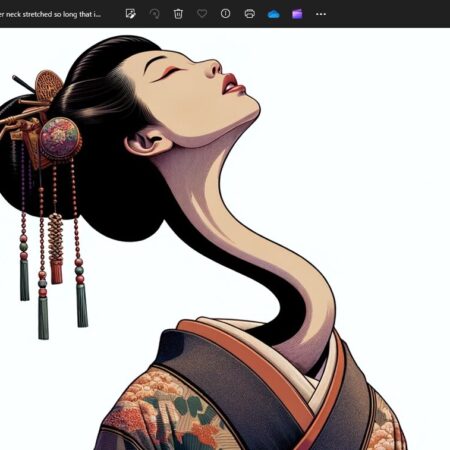
Task: Click the floral round hair ornament
Action: (x=60, y=138)
